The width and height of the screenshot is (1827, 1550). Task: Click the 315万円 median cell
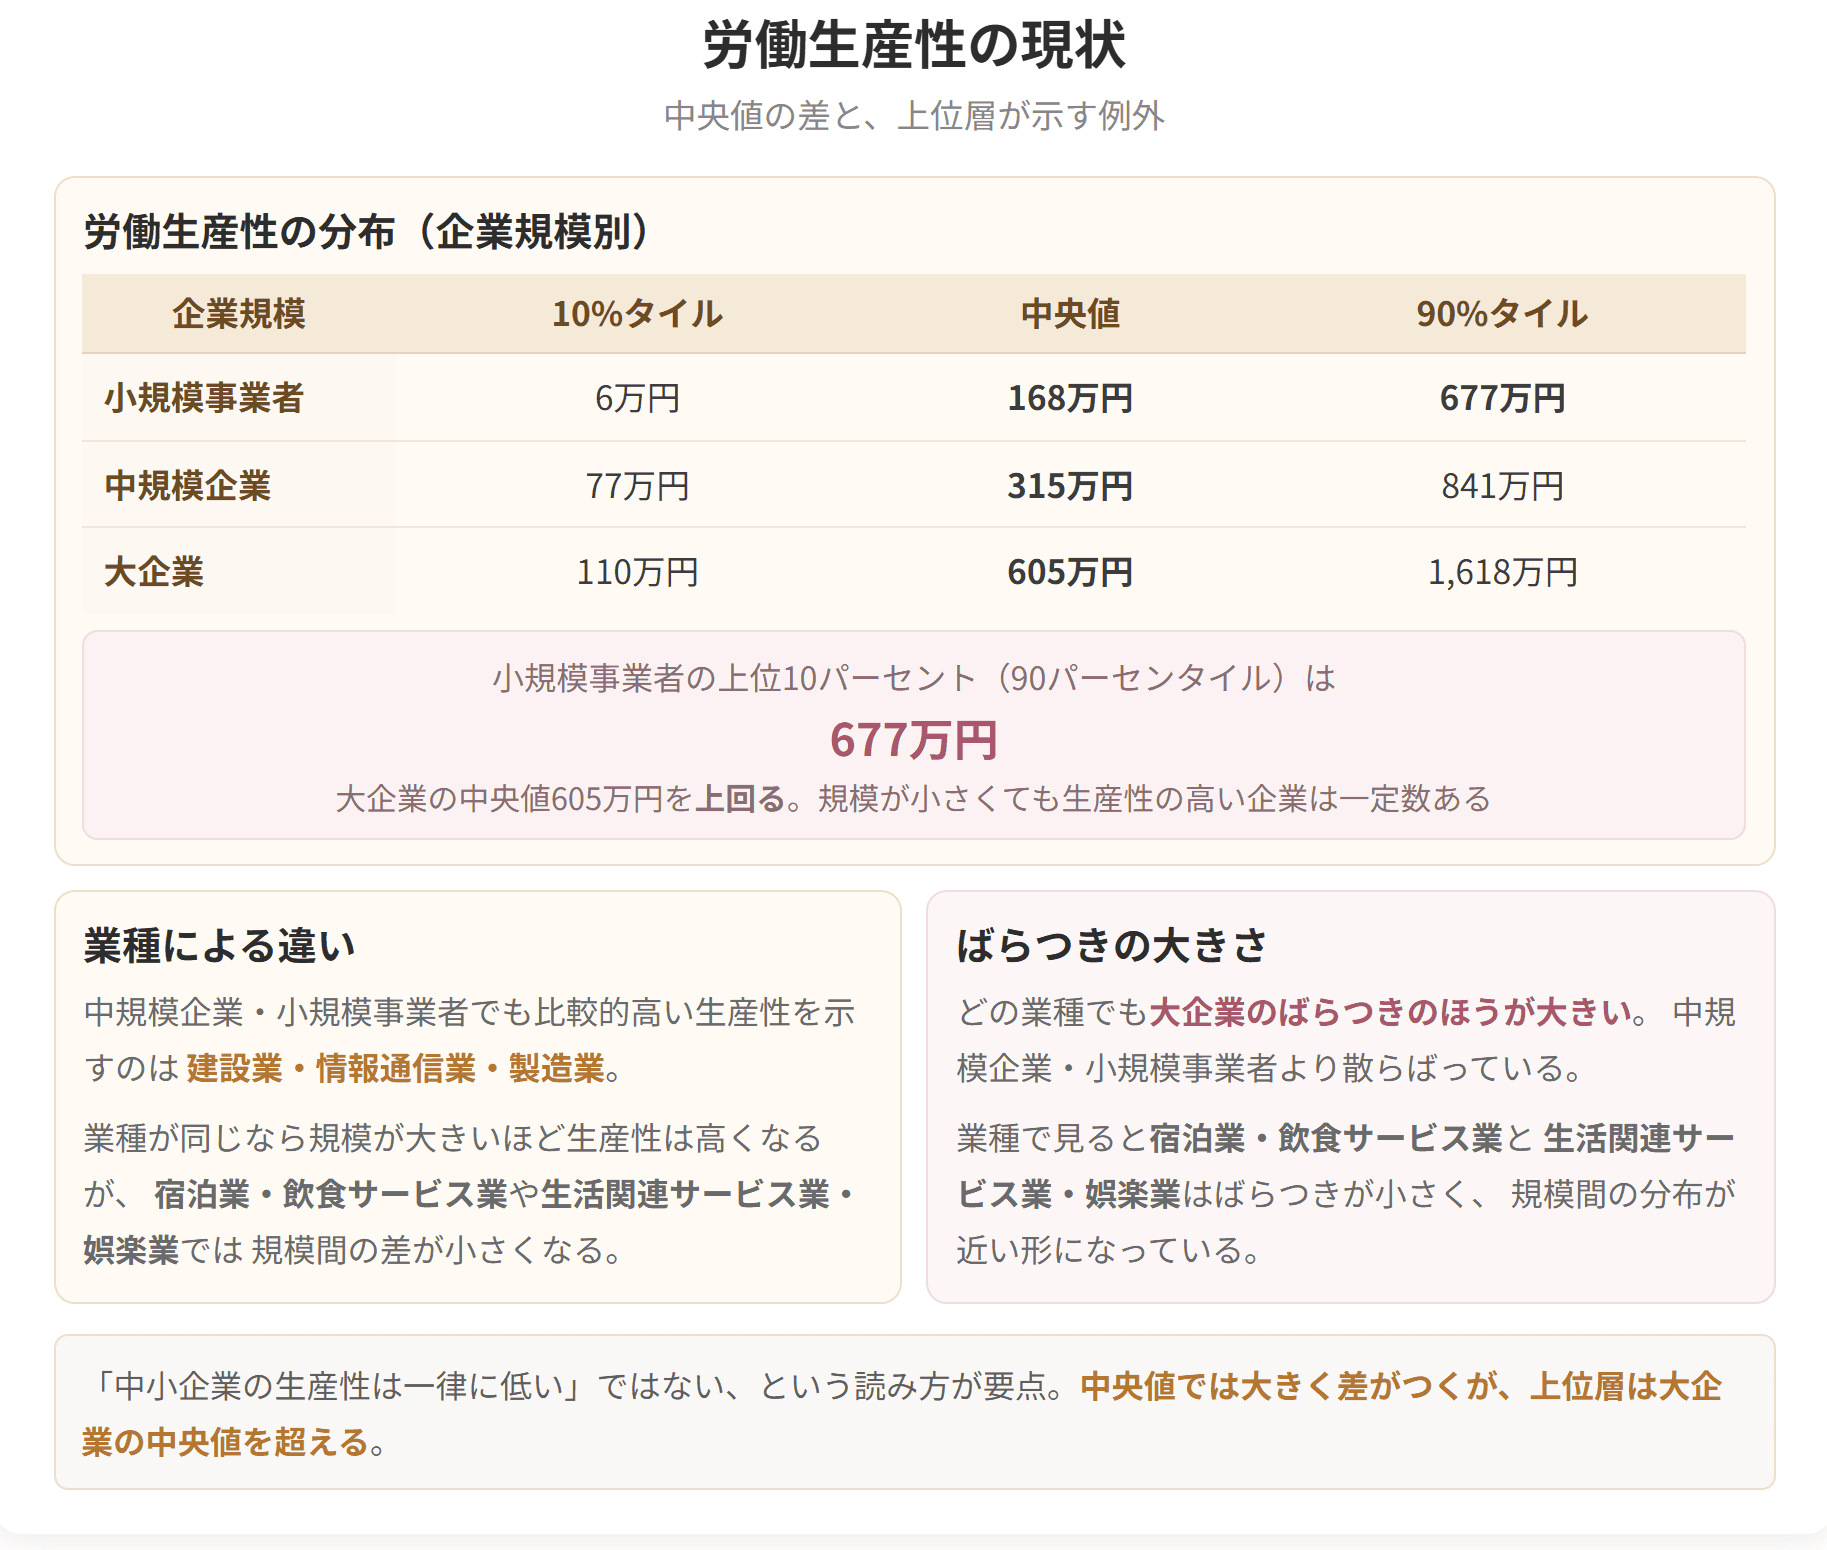[x=1070, y=486]
